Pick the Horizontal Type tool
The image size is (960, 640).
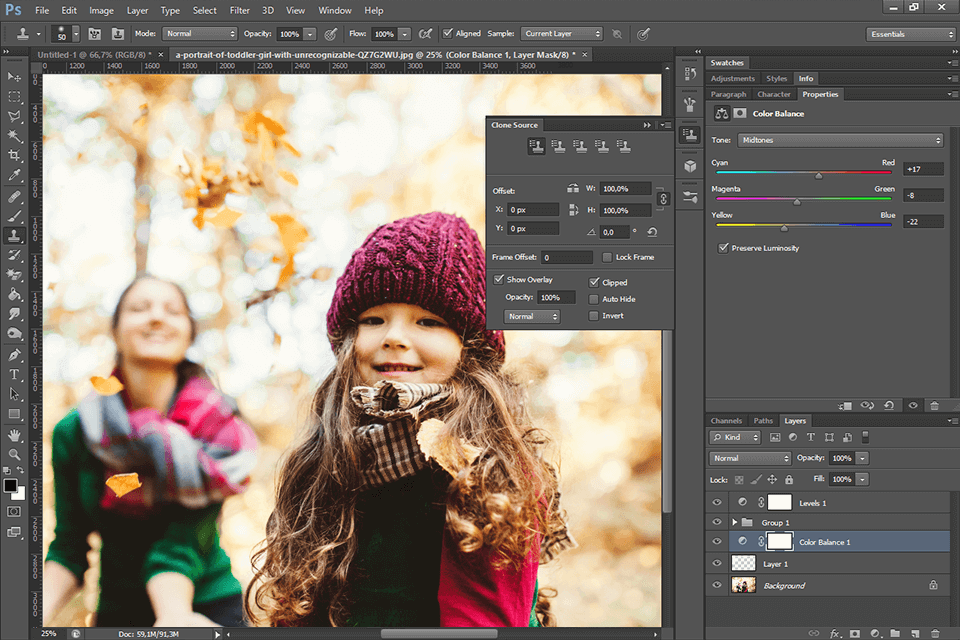(x=14, y=375)
